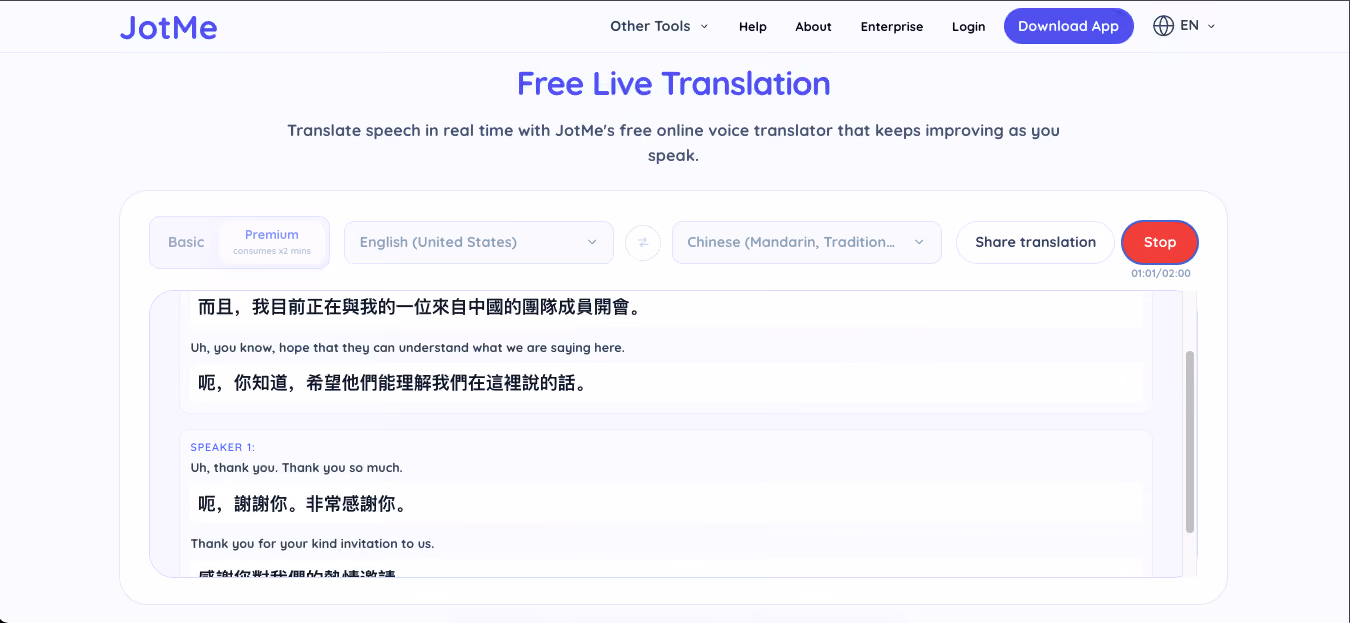
Task: Switch to Basic translation mode
Action: tap(186, 242)
